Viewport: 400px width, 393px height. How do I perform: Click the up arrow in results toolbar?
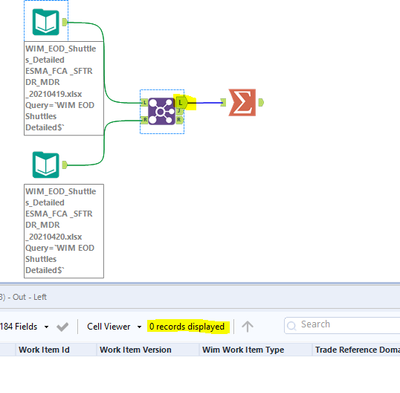(x=247, y=327)
